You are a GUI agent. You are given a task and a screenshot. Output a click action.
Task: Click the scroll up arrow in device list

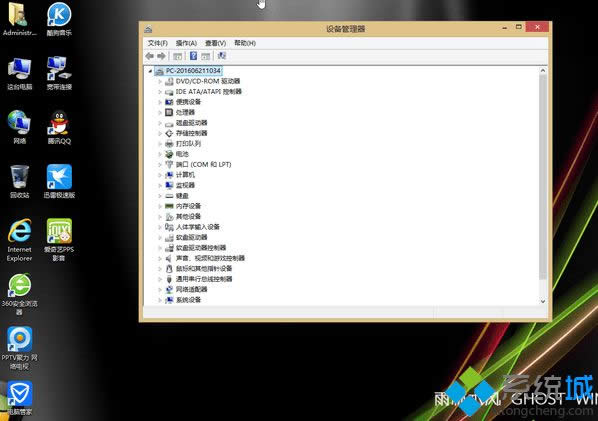point(543,71)
